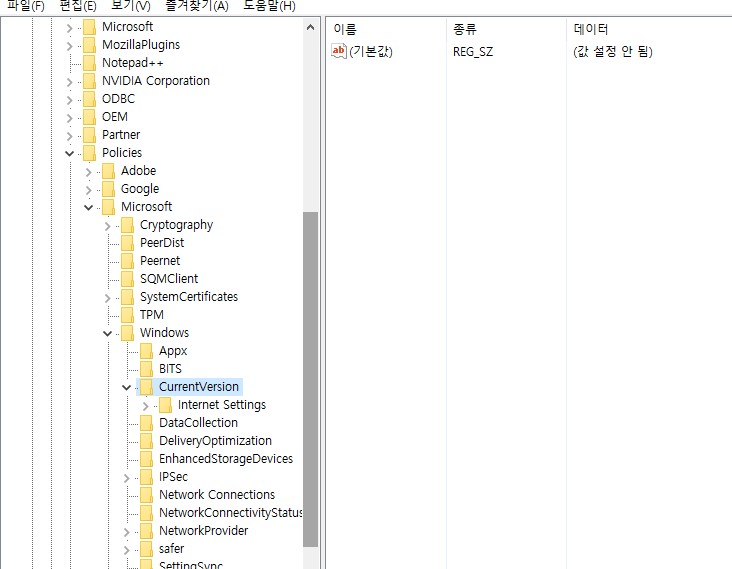Screen dimensions: 732x569
Task: Expand the Adobe policy key
Action: pos(89,172)
